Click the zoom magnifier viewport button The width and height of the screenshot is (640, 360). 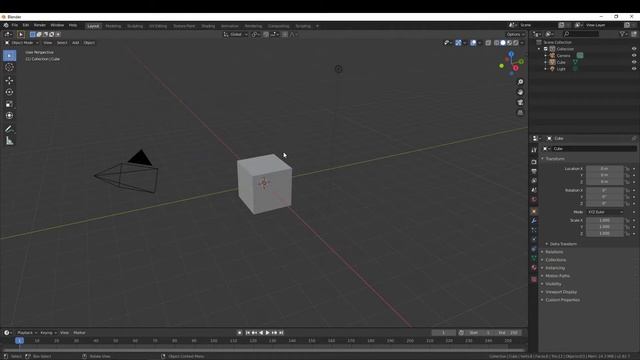520,82
